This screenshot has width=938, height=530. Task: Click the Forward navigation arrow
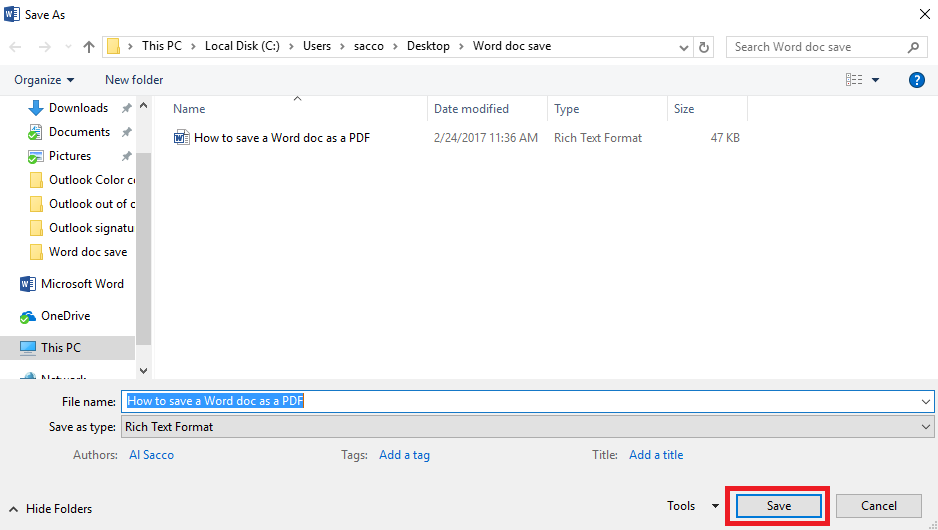pos(45,47)
